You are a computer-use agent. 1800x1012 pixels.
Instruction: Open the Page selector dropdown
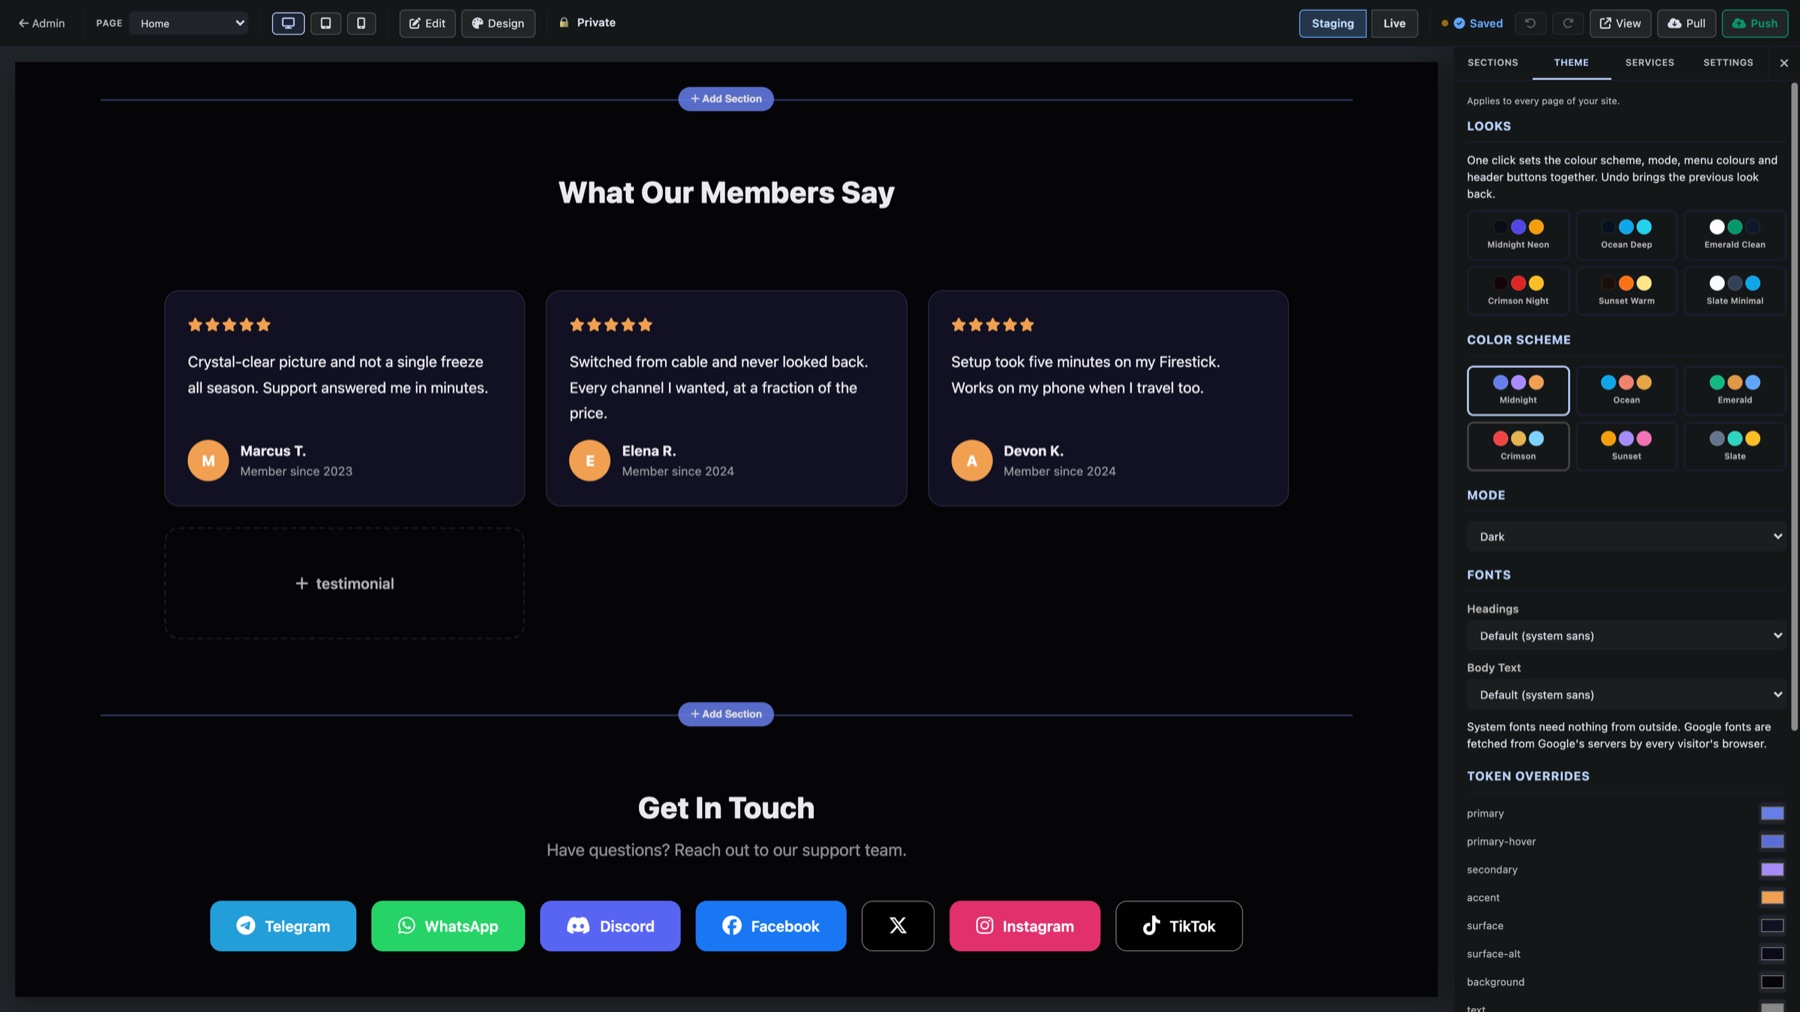(x=188, y=23)
